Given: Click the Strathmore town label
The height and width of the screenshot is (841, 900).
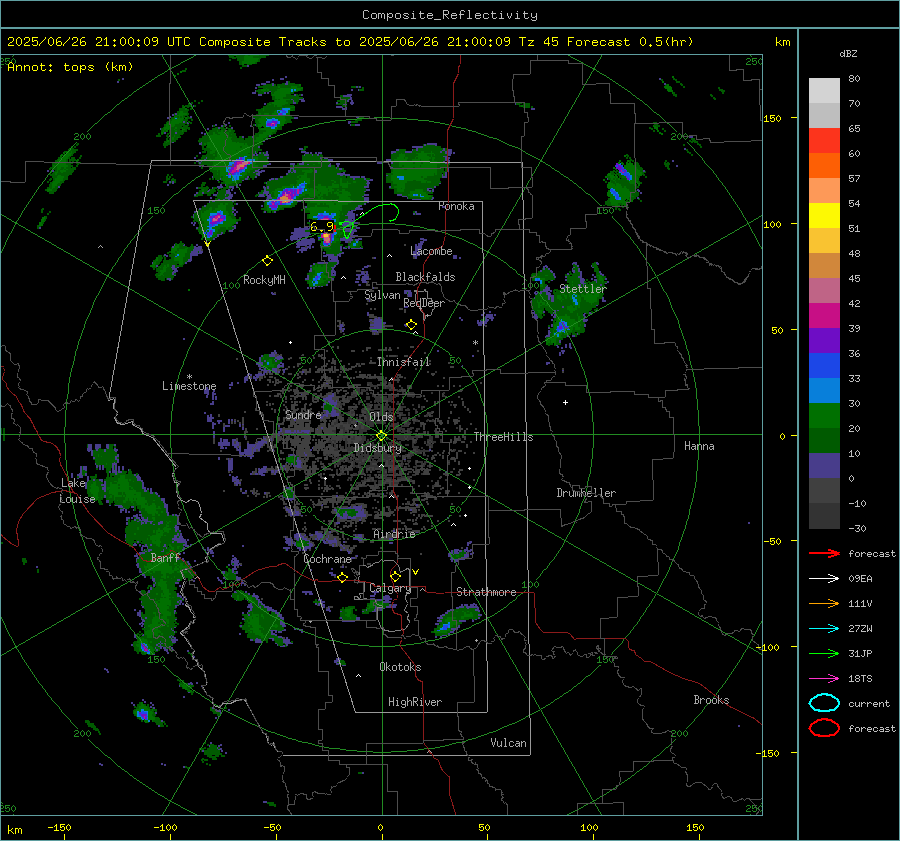Looking at the screenshot, I should [486, 592].
